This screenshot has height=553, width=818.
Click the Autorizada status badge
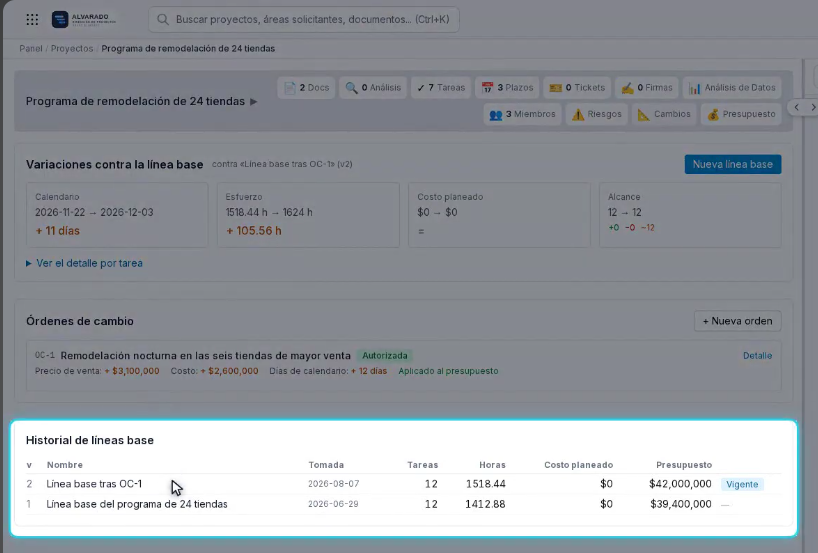coord(384,356)
